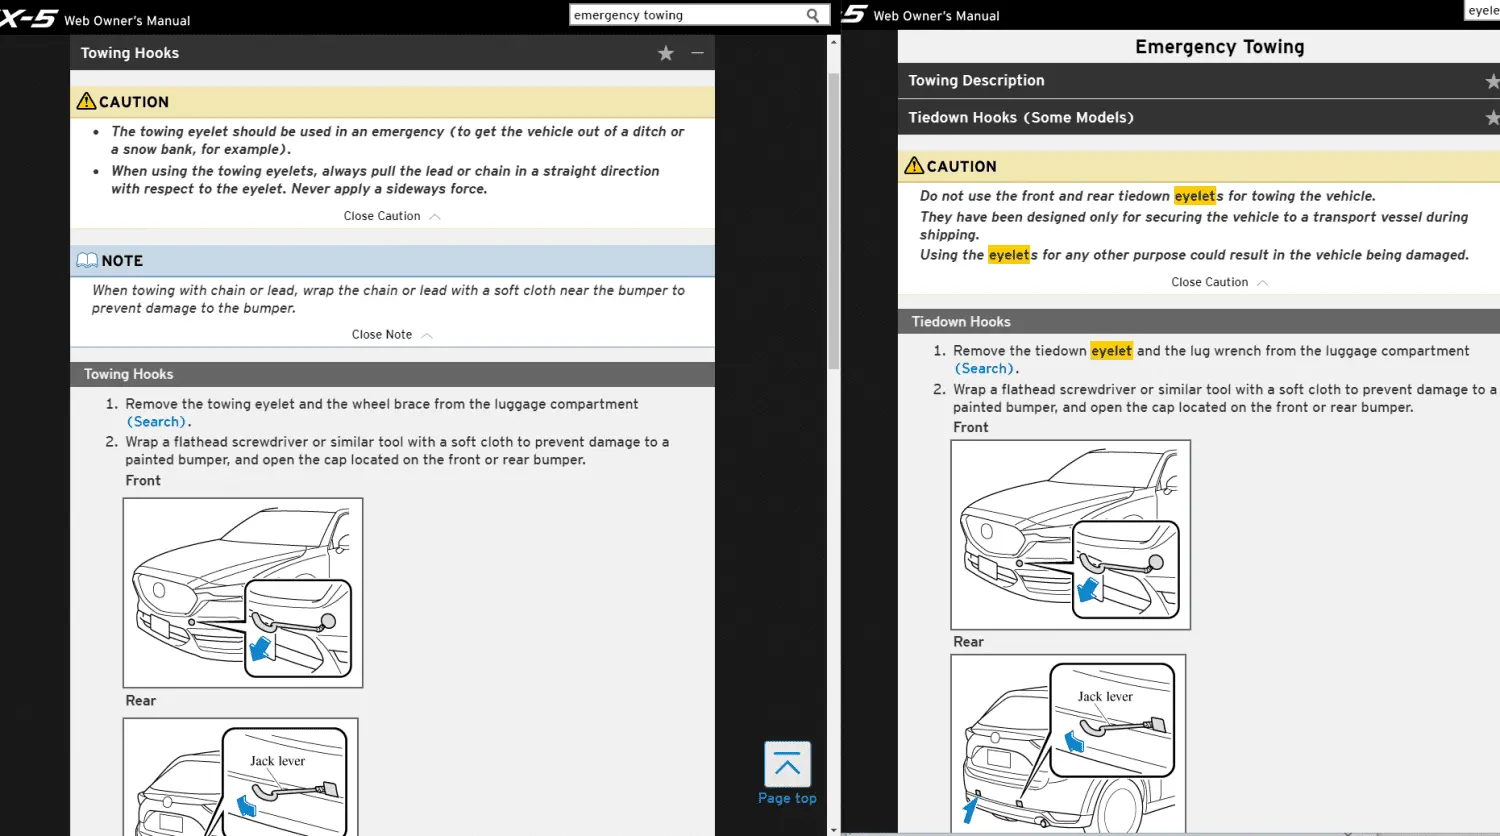Image resolution: width=1500 pixels, height=836 pixels.
Task: Click the front bumper illustration in right manual
Action: (x=1071, y=535)
